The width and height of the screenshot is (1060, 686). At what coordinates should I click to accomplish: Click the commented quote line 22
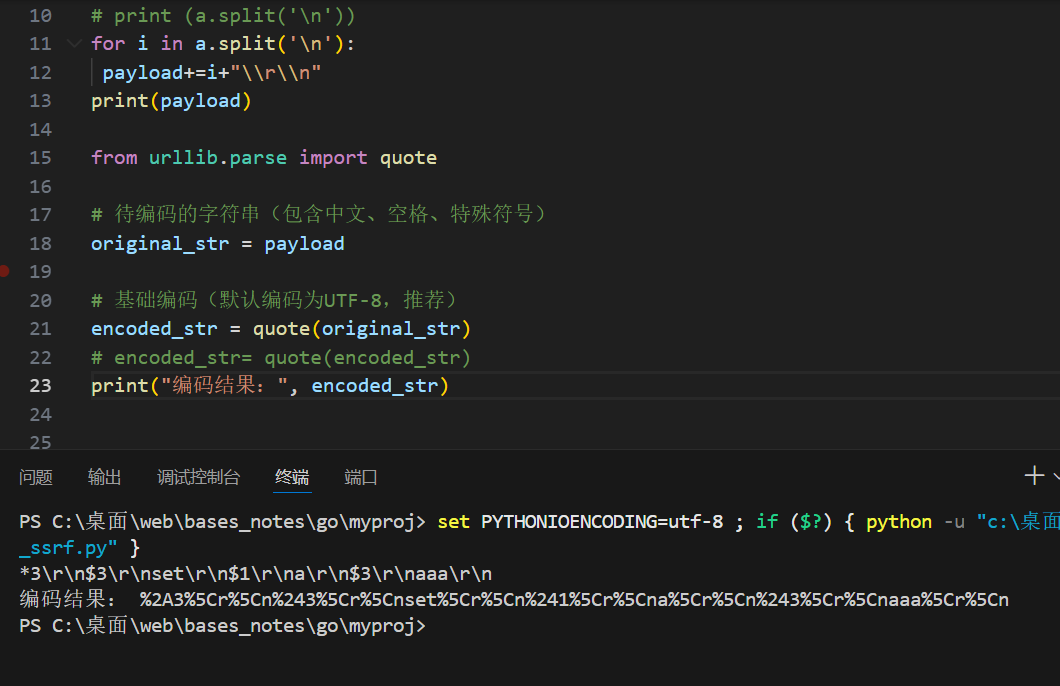pos(281,358)
